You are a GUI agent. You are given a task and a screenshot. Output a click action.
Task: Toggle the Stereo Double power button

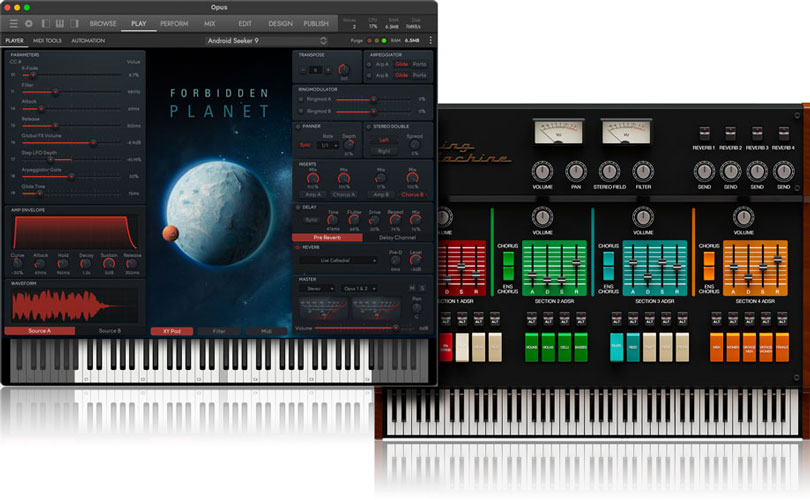point(369,127)
